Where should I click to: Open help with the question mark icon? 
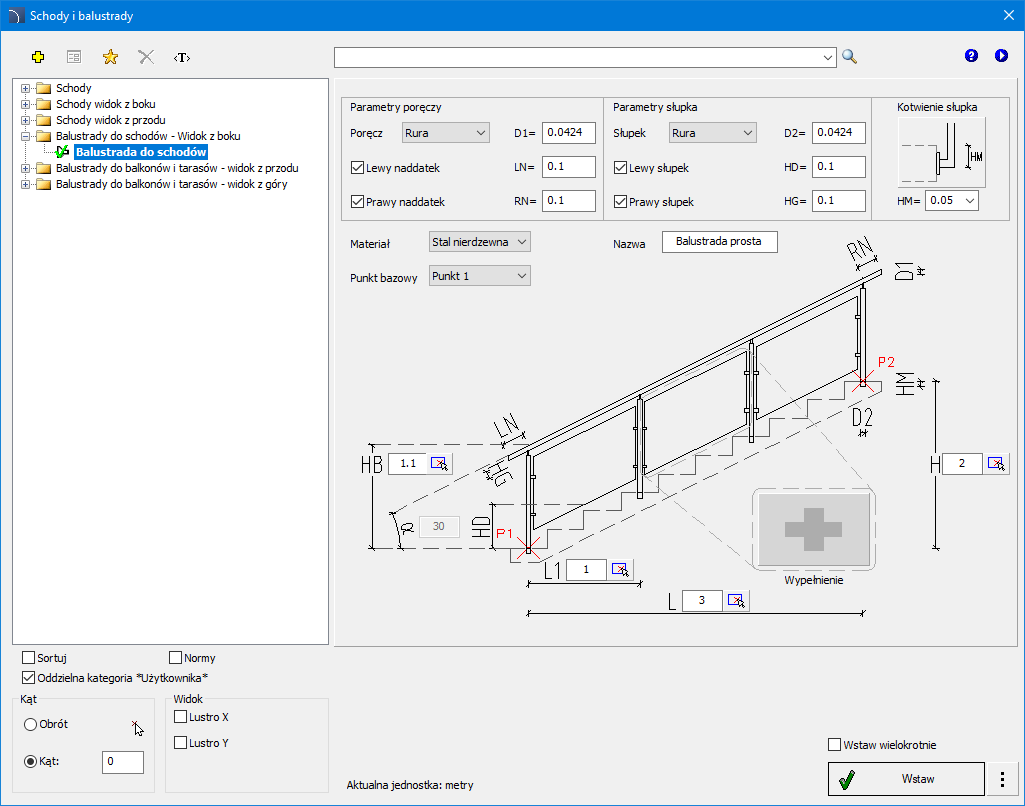pyautogui.click(x=971, y=56)
